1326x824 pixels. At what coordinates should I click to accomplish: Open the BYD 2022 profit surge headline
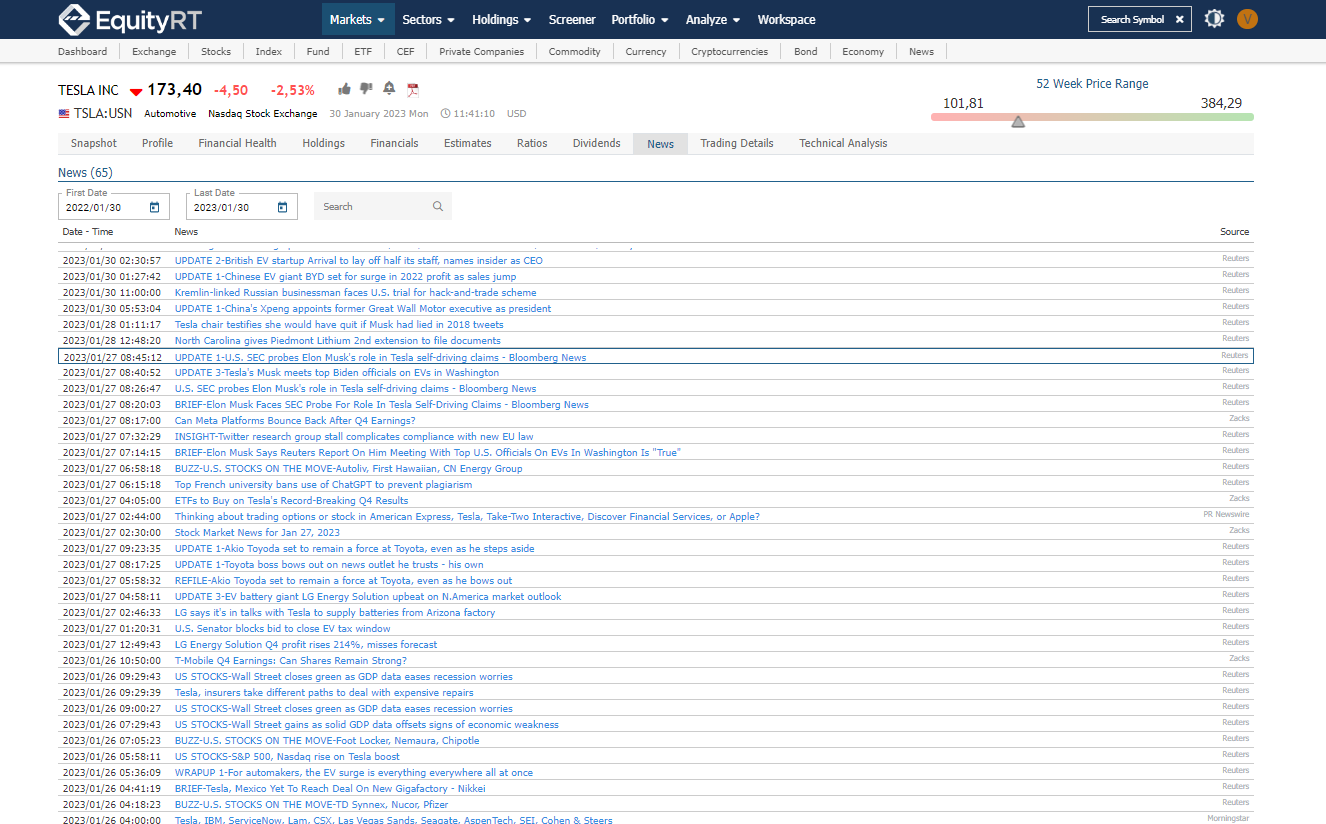(345, 277)
